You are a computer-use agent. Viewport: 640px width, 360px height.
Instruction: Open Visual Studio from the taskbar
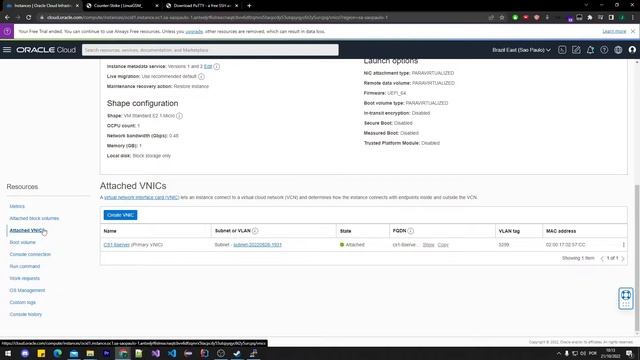click(156, 353)
